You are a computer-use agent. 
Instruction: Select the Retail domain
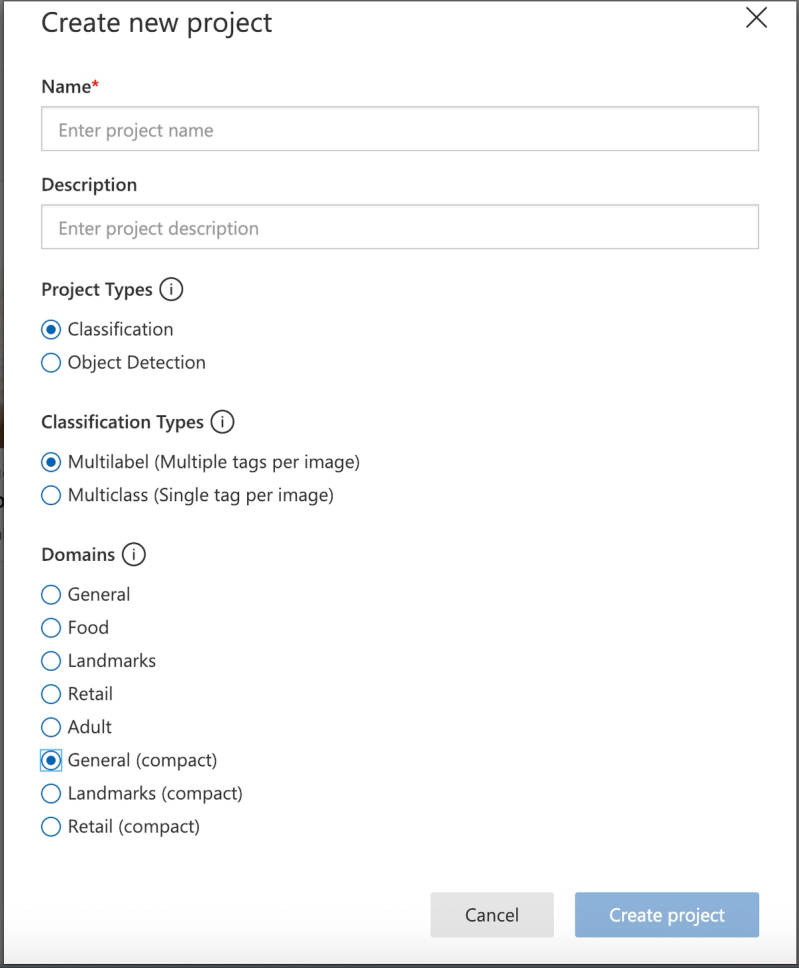[51, 694]
